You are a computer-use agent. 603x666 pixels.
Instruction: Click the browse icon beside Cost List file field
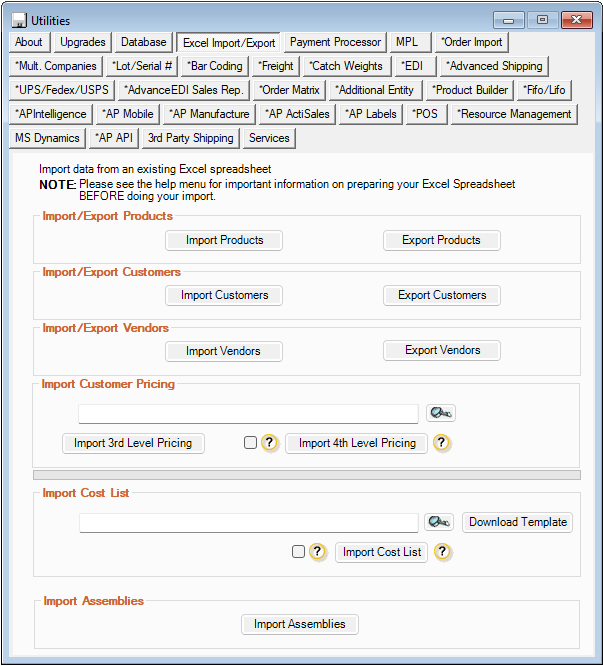[440, 522]
